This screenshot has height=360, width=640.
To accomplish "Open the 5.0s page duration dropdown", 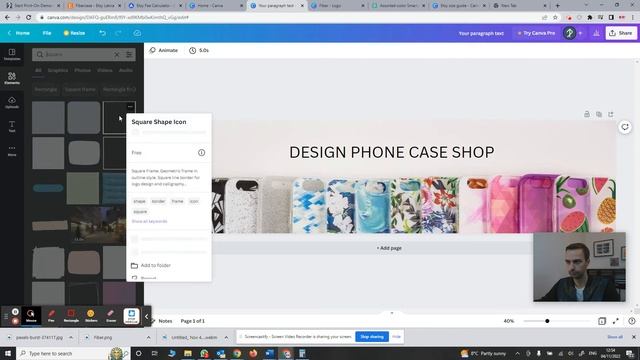I will 199,50.
